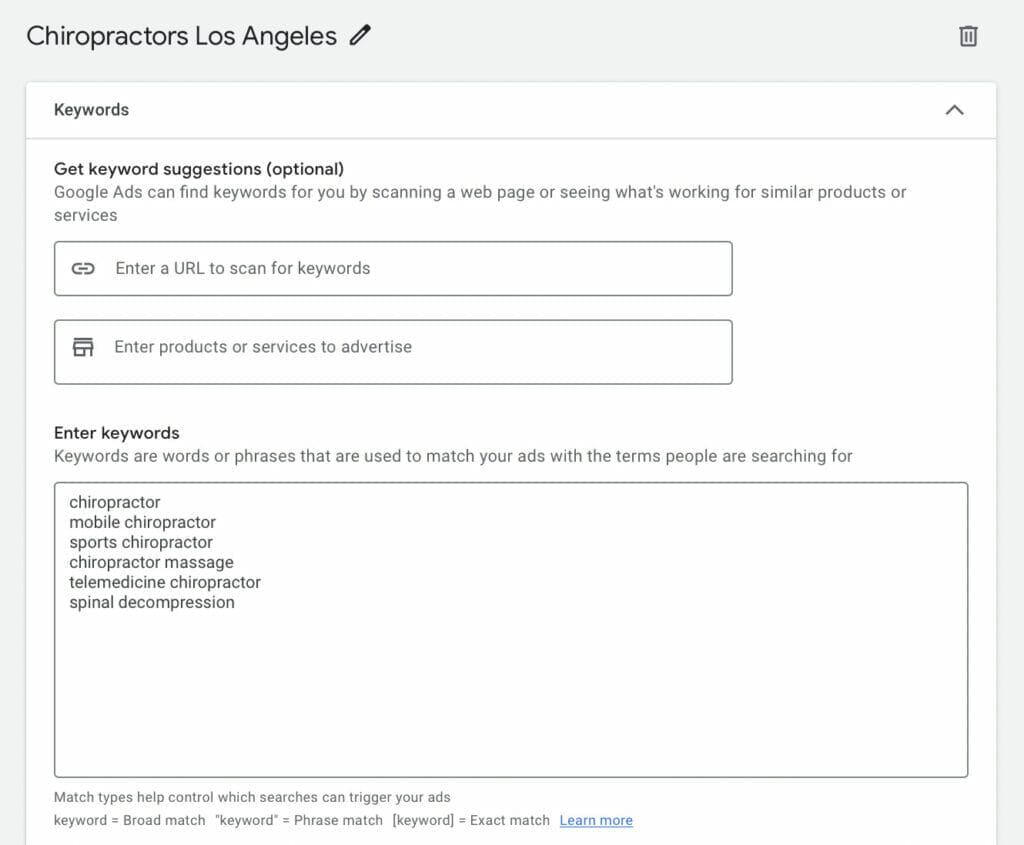Click the storefront icon in the products field
Viewport: 1024px width, 845px height.
pyautogui.click(x=83, y=347)
